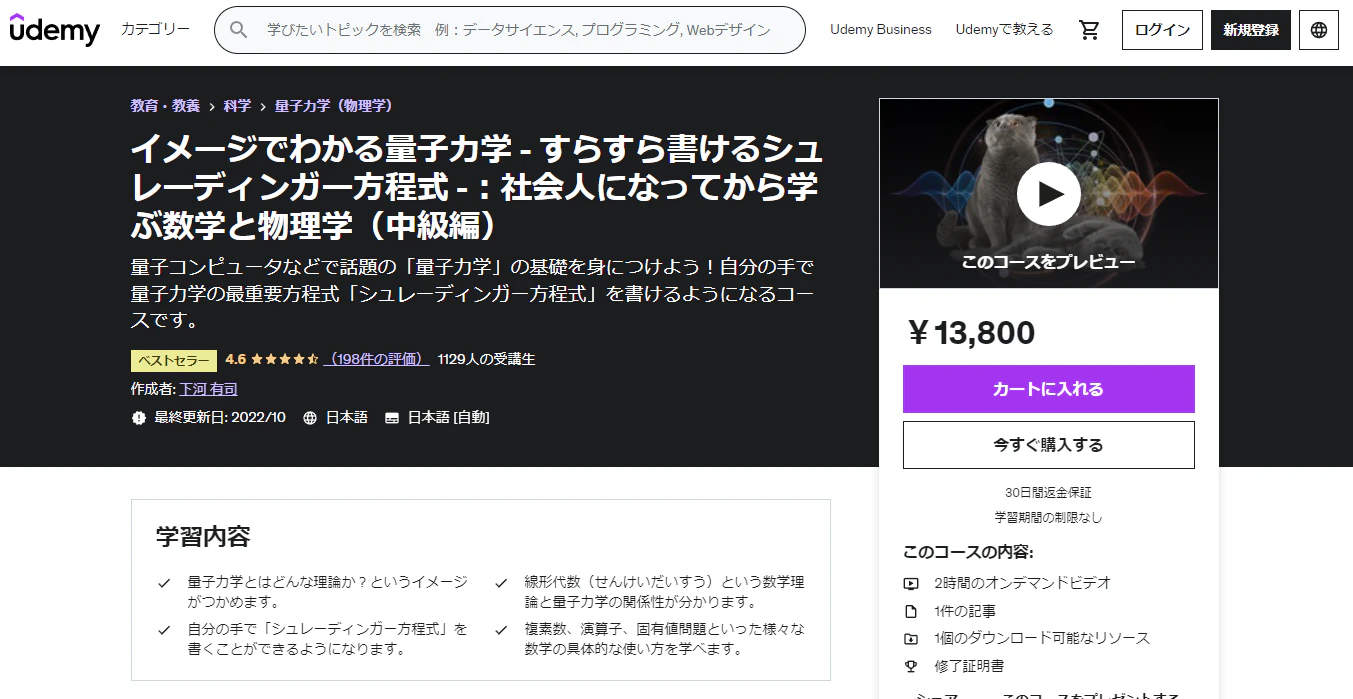Focus the course search field
Screen dimensions: 1353x699
(x=510, y=30)
